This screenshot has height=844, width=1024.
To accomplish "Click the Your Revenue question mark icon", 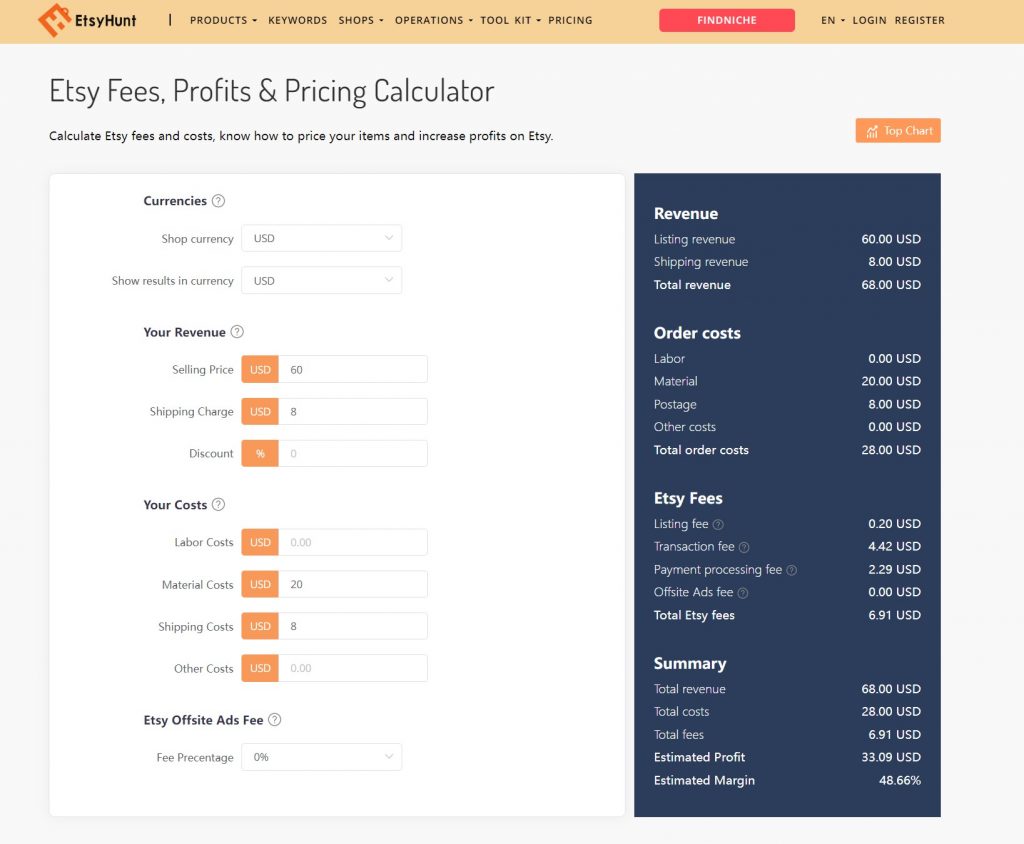I will coord(235,332).
